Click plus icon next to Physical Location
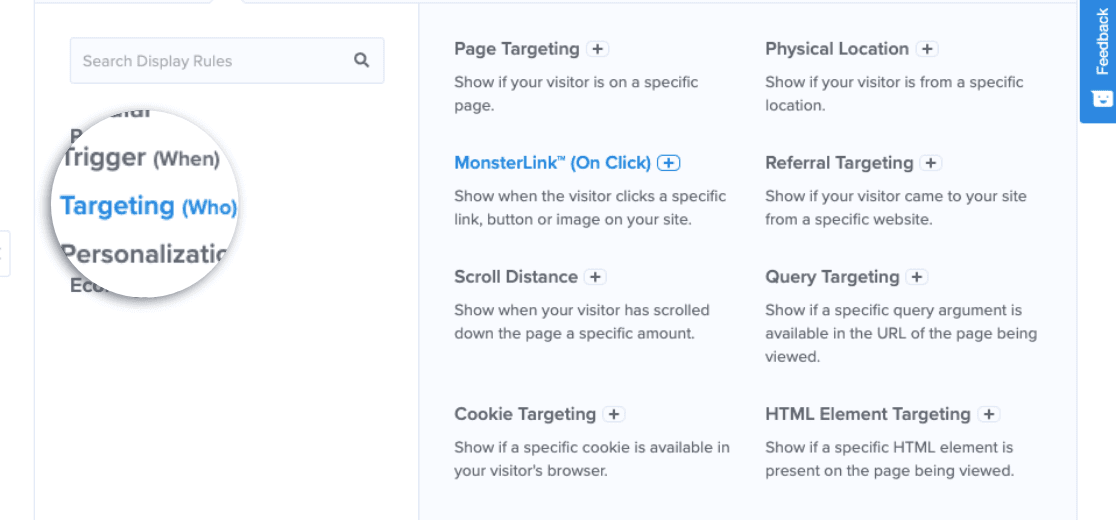This screenshot has height=520, width=1116. tap(927, 49)
